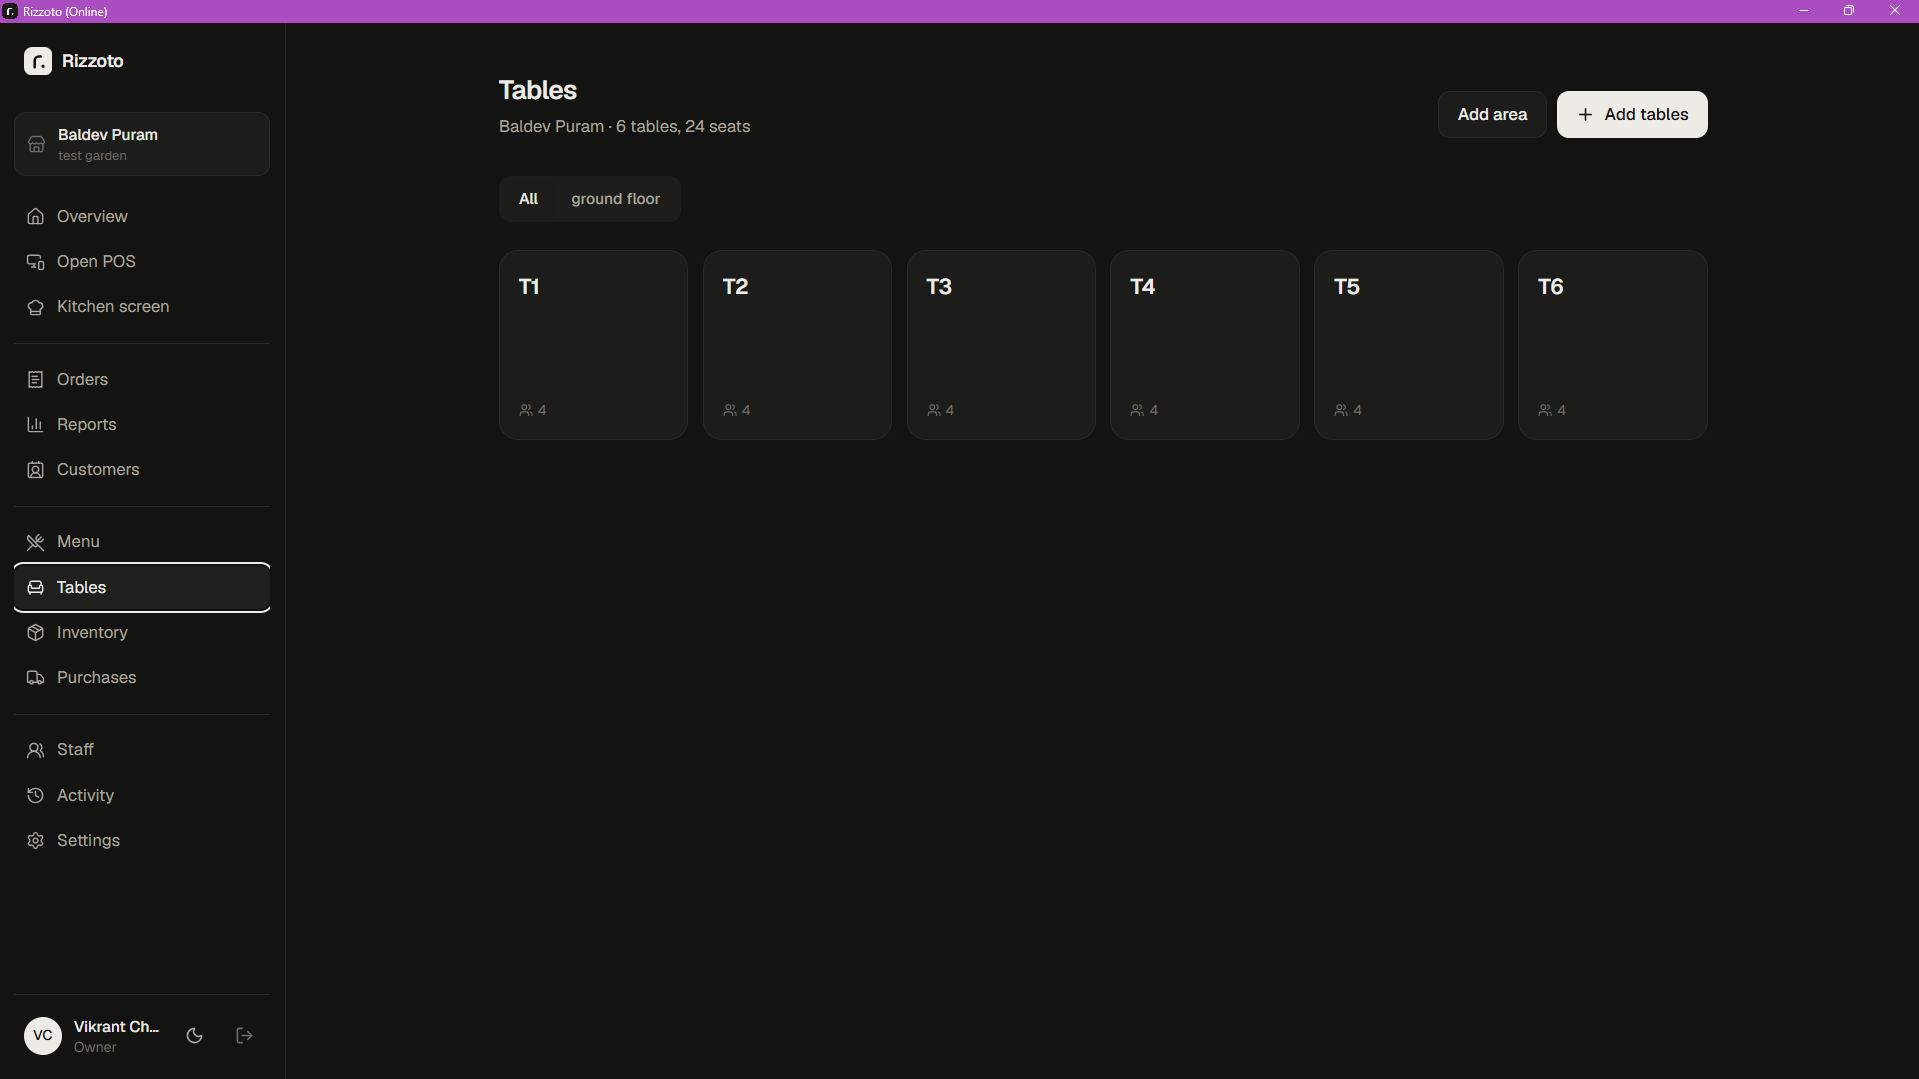Open the Overview page
1919x1079 pixels.
tap(142, 217)
